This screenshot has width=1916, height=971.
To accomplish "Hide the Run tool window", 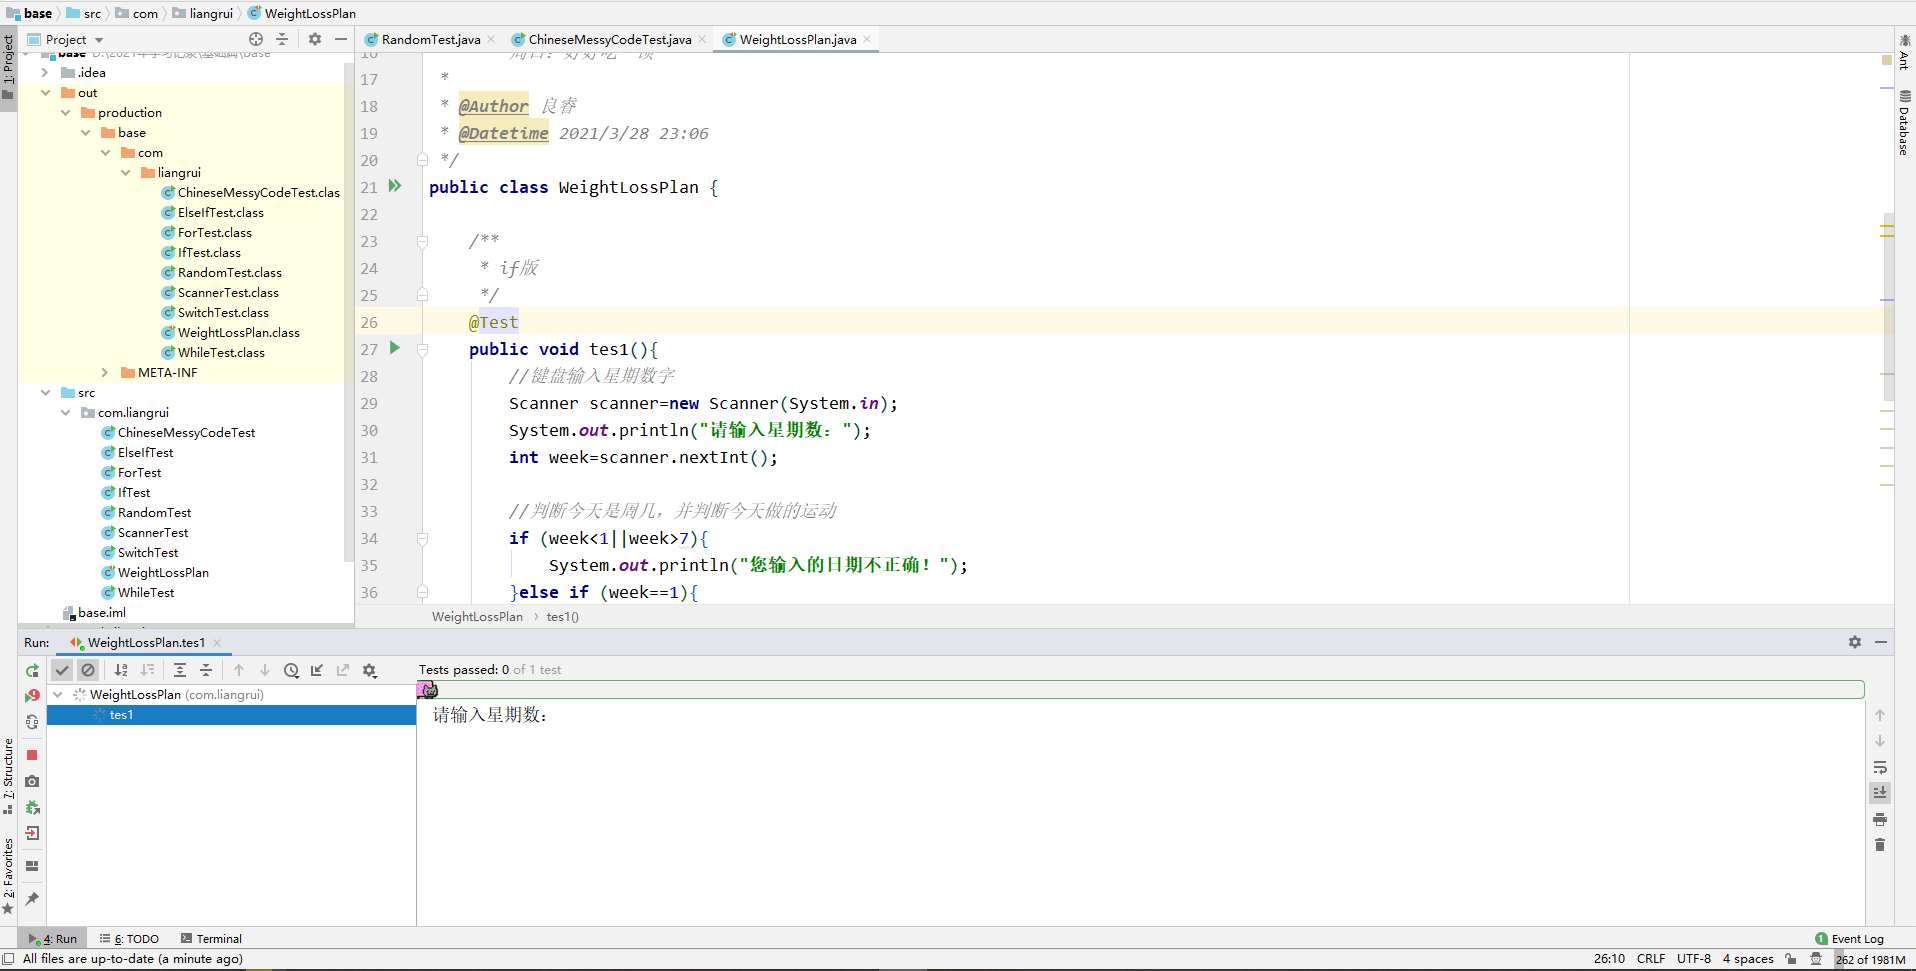I will click(1881, 642).
